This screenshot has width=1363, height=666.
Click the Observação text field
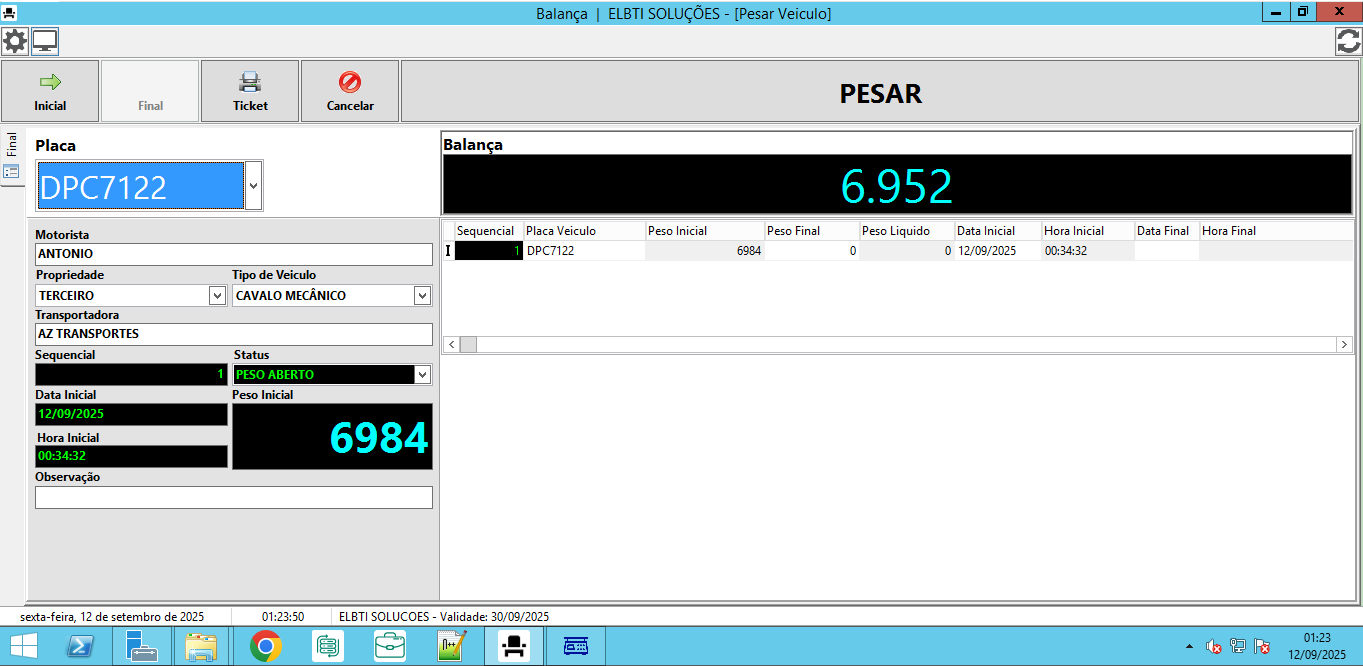coord(233,497)
